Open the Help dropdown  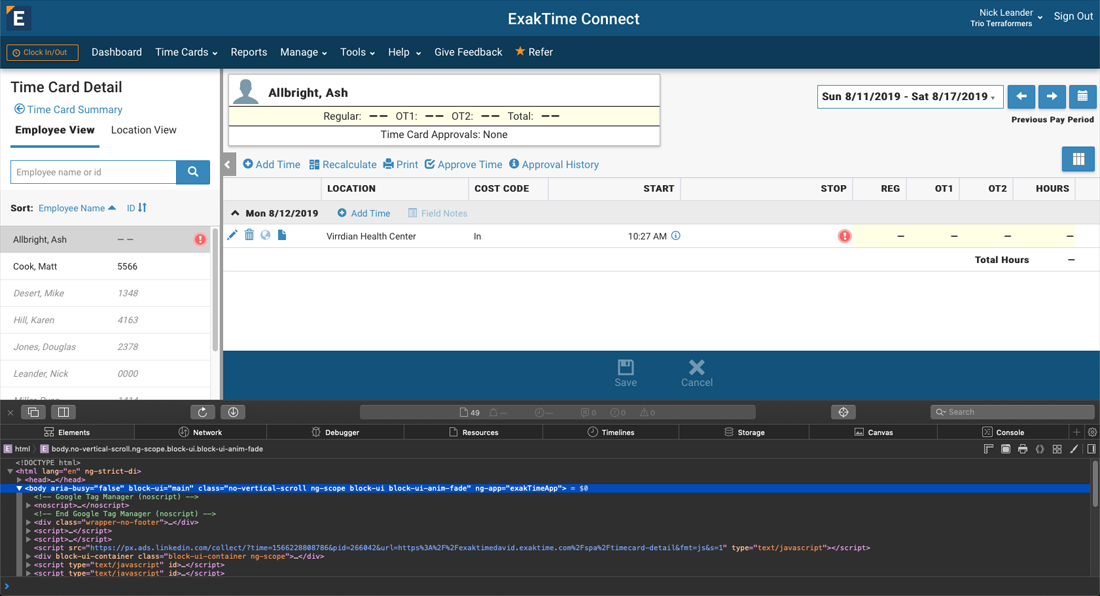pos(404,52)
